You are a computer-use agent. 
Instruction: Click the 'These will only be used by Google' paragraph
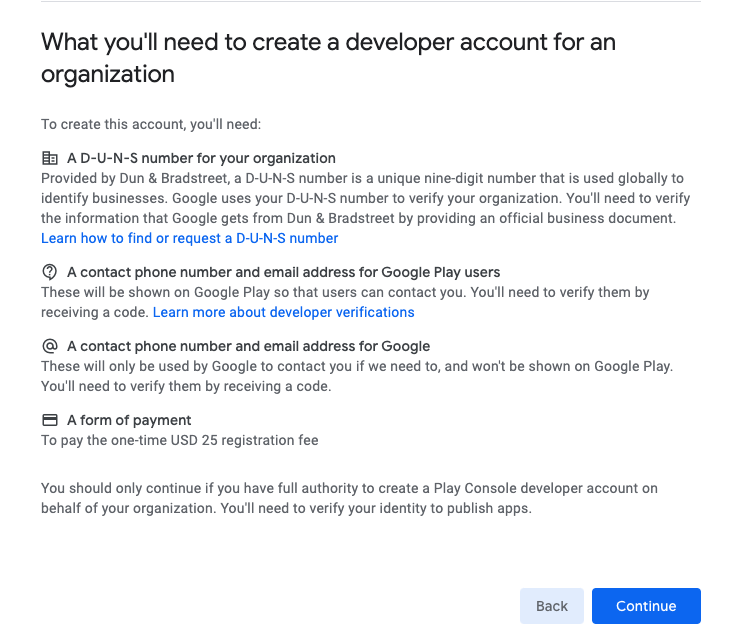pos(356,376)
